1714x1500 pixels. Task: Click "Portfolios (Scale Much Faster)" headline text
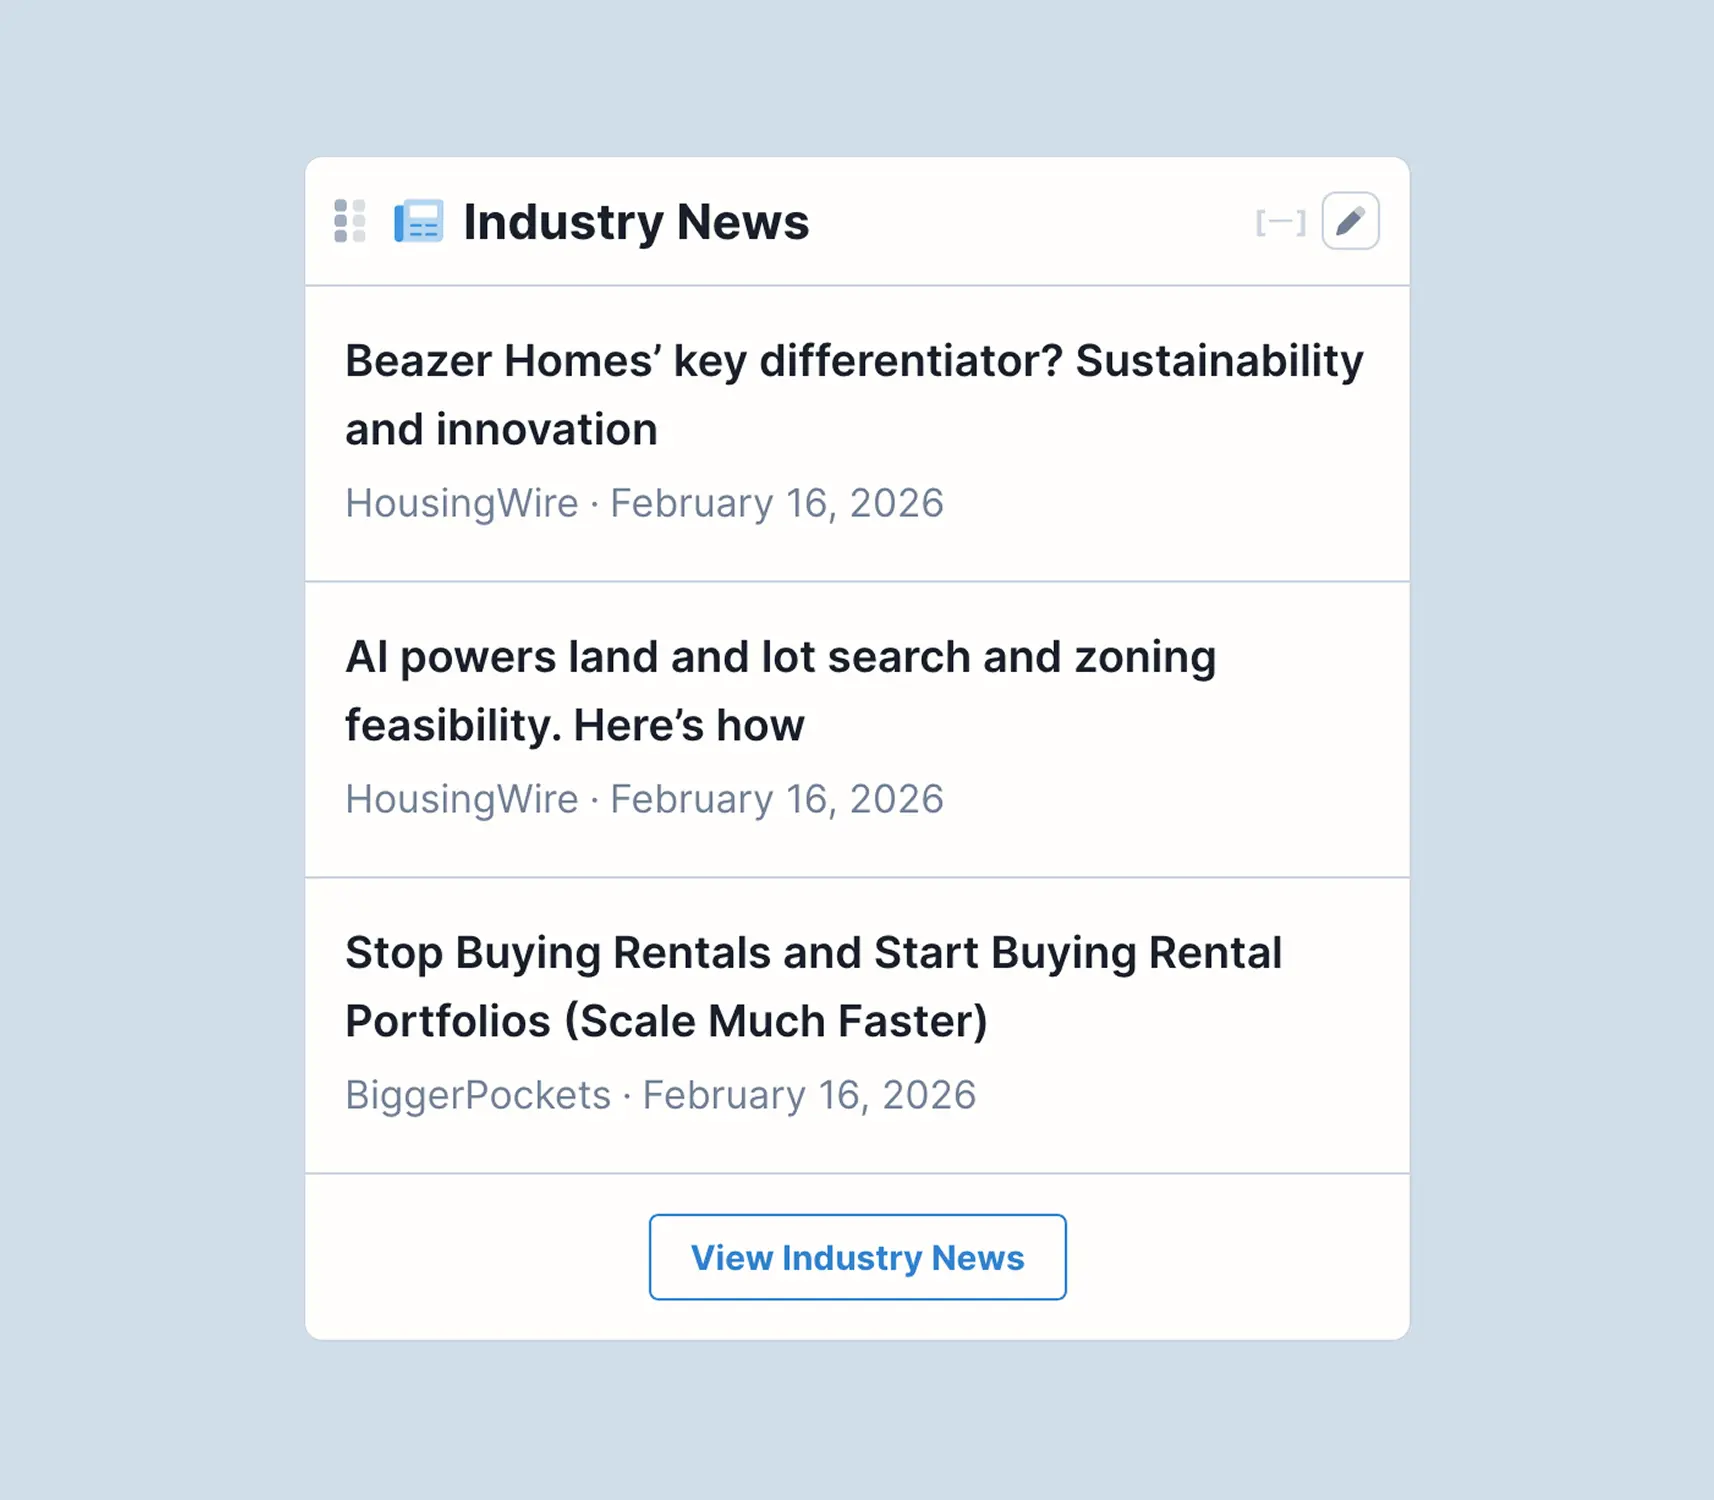point(666,1022)
